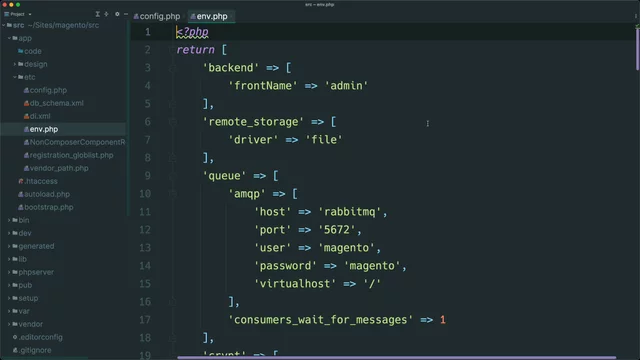Viewport: 640px width, 360px height.
Task: Click the 'rabbitmq' host value
Action: (x=349, y=212)
